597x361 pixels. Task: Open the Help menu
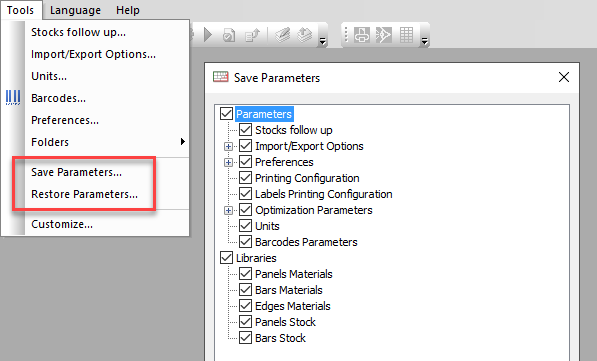pyautogui.click(x=128, y=10)
